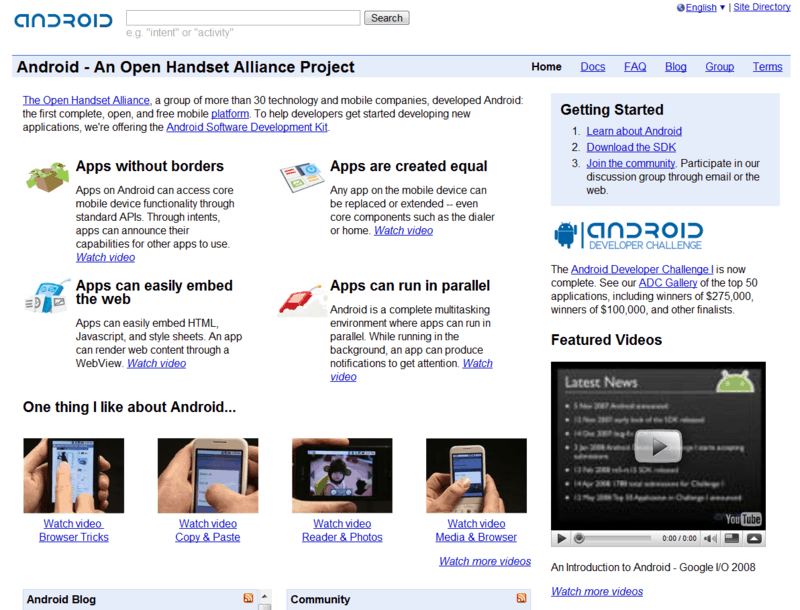Click the Browser Tricks link
Screen dimensions: 800x610
click(74, 537)
